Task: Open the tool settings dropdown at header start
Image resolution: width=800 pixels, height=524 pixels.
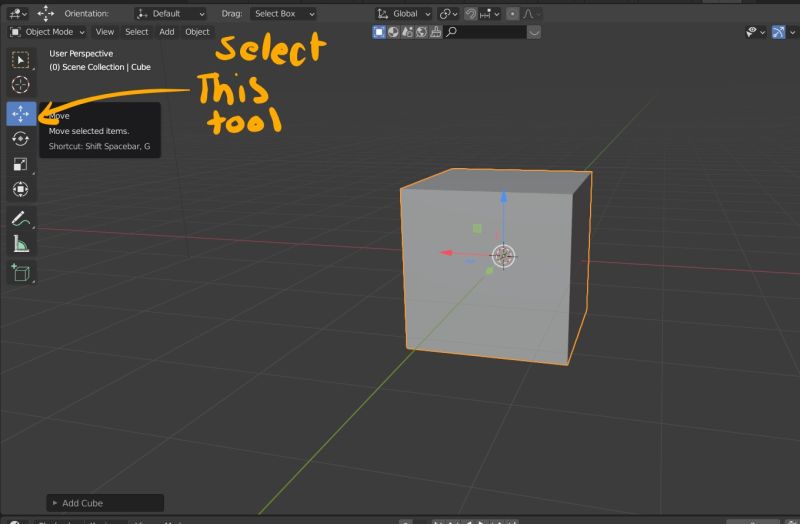Action: click(x=18, y=14)
